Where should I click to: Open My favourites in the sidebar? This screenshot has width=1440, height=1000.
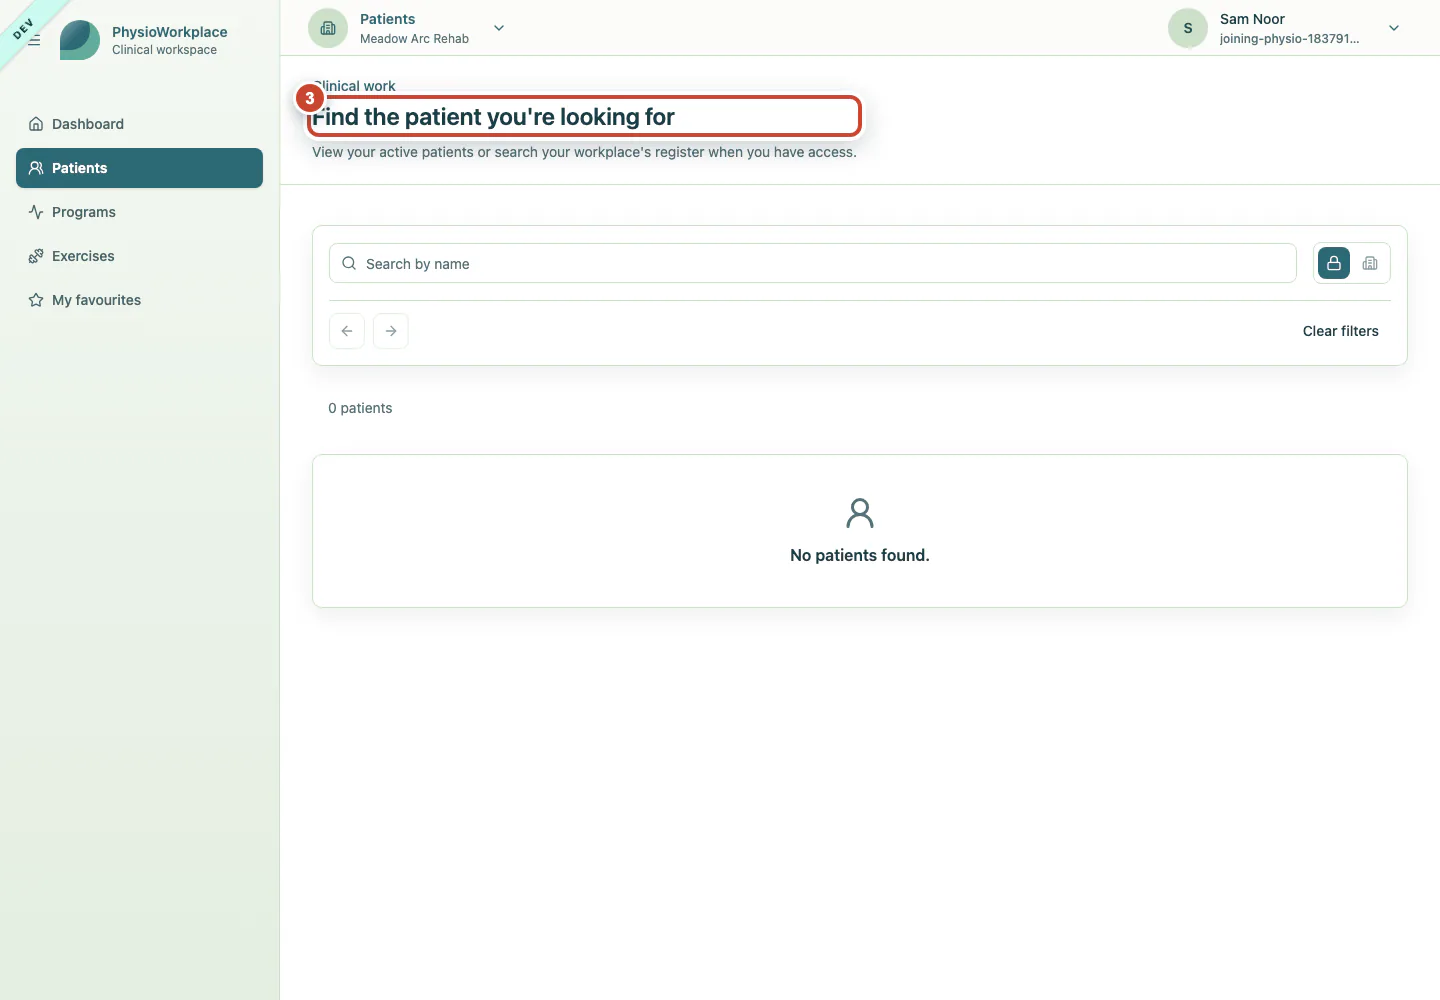139,300
